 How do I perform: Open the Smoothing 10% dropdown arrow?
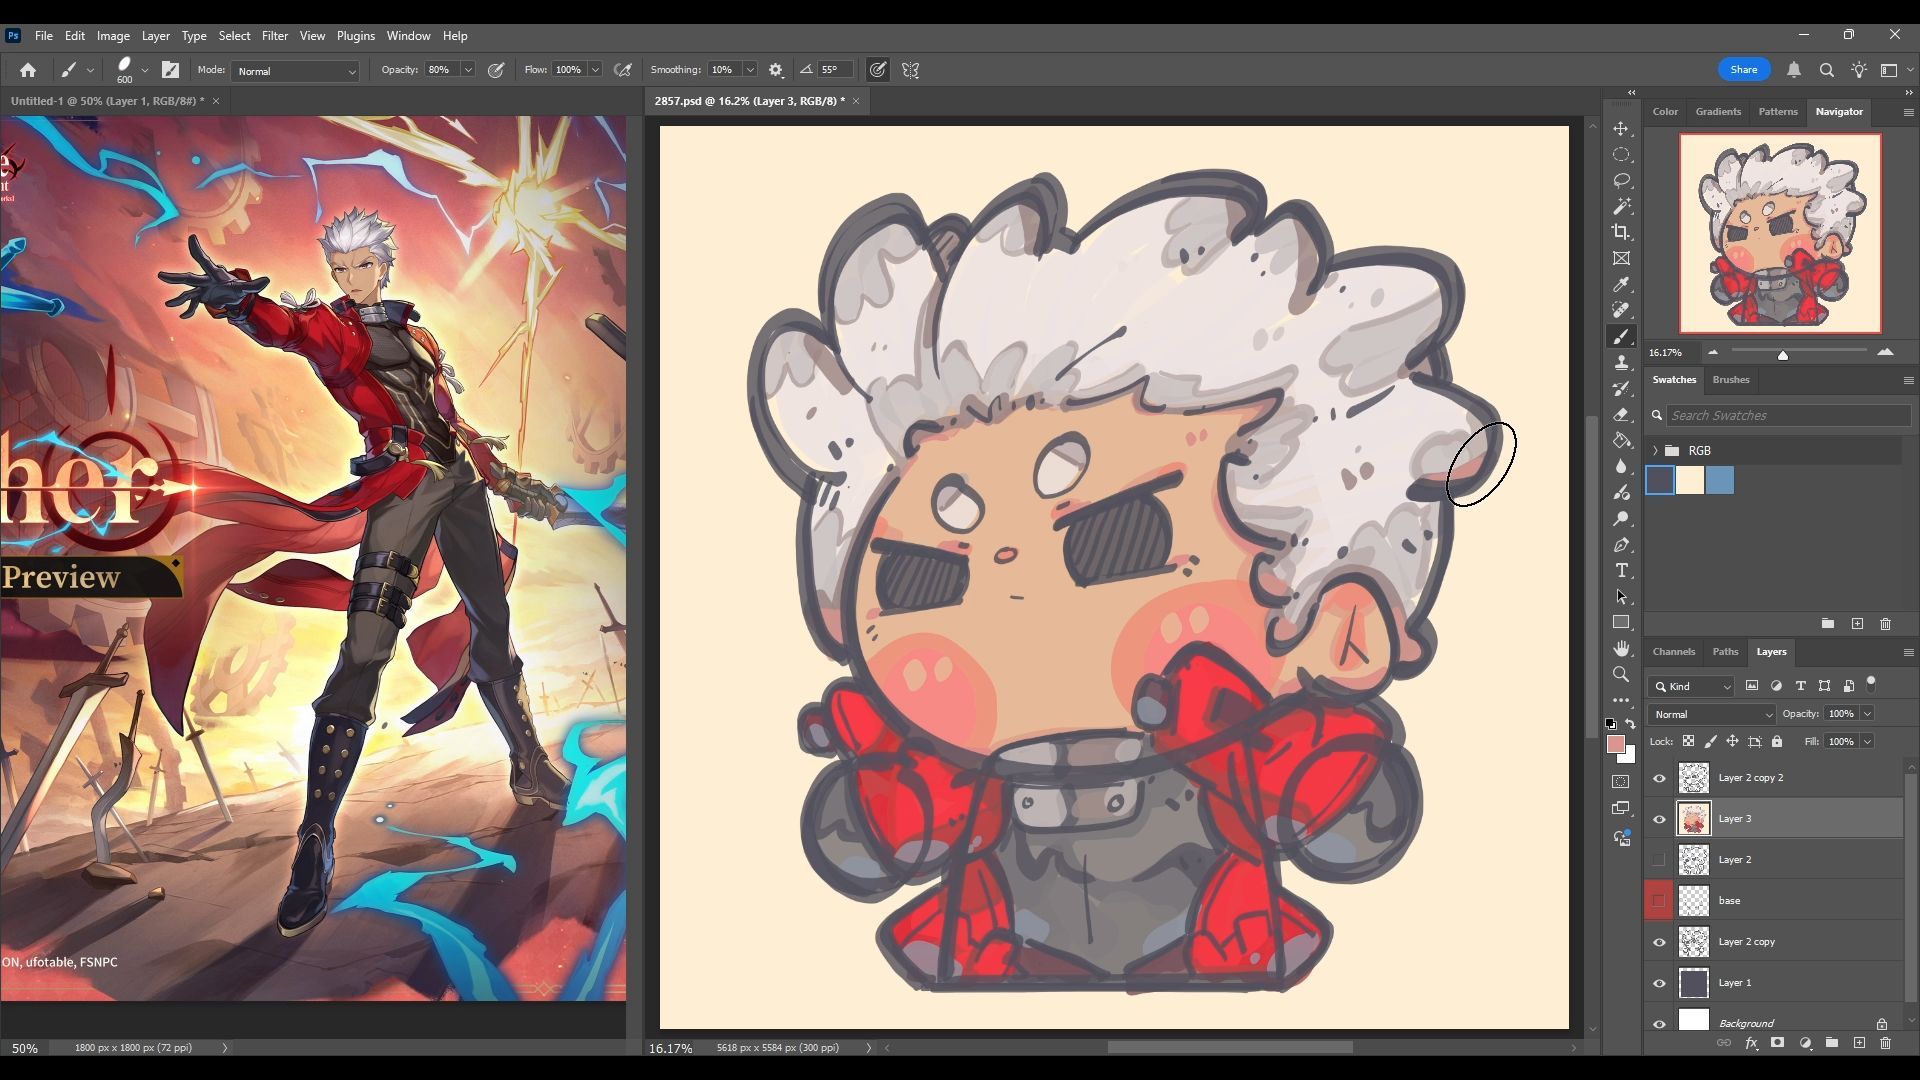(x=750, y=70)
